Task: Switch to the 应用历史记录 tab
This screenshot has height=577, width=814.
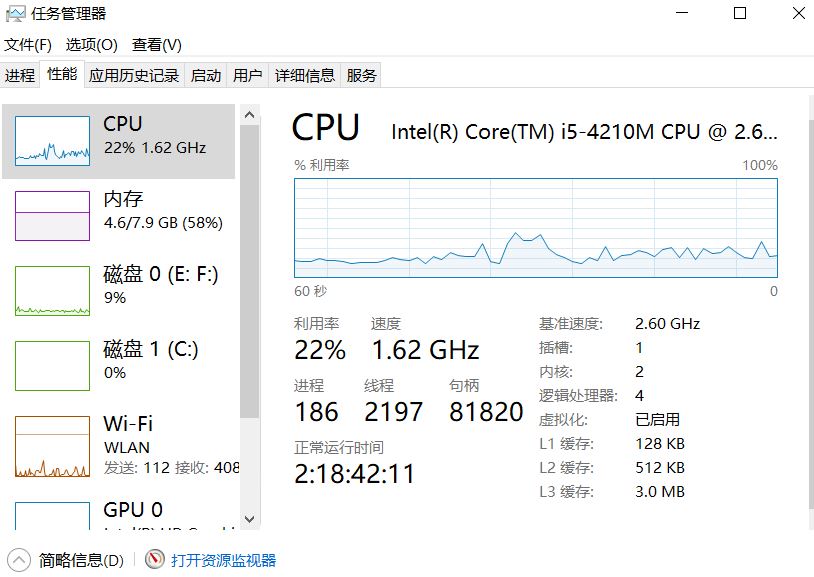Action: (x=134, y=75)
